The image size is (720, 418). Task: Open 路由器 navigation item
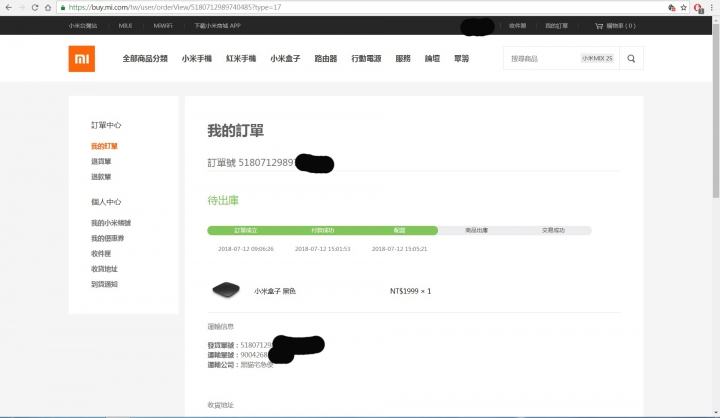tap(326, 58)
